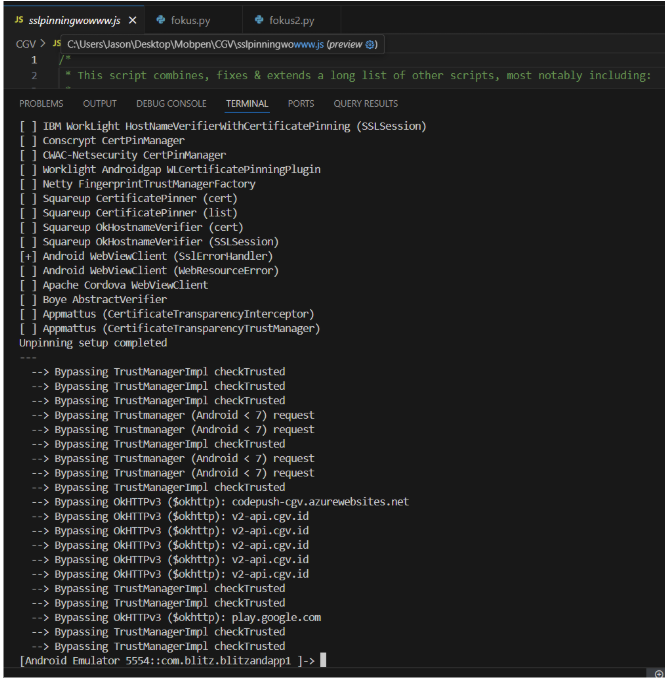The height and width of the screenshot is (681, 665).
Task: Click the 'Conscrypt CertPinManager' terminal line
Action: pos(102,141)
